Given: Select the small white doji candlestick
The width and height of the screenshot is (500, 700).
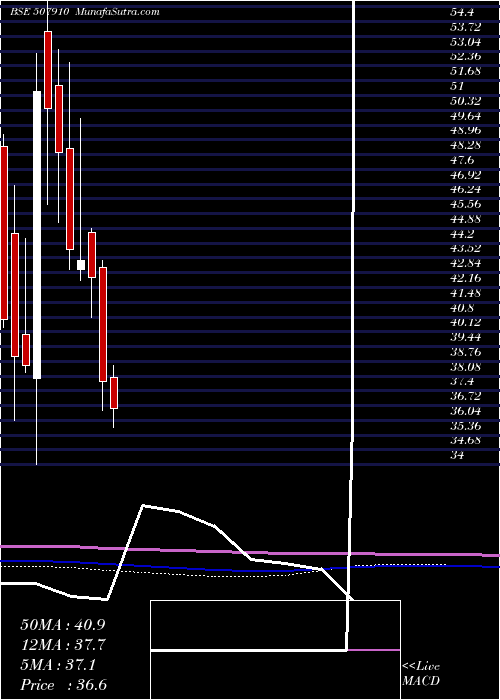Looking at the screenshot, I should pos(81,265).
